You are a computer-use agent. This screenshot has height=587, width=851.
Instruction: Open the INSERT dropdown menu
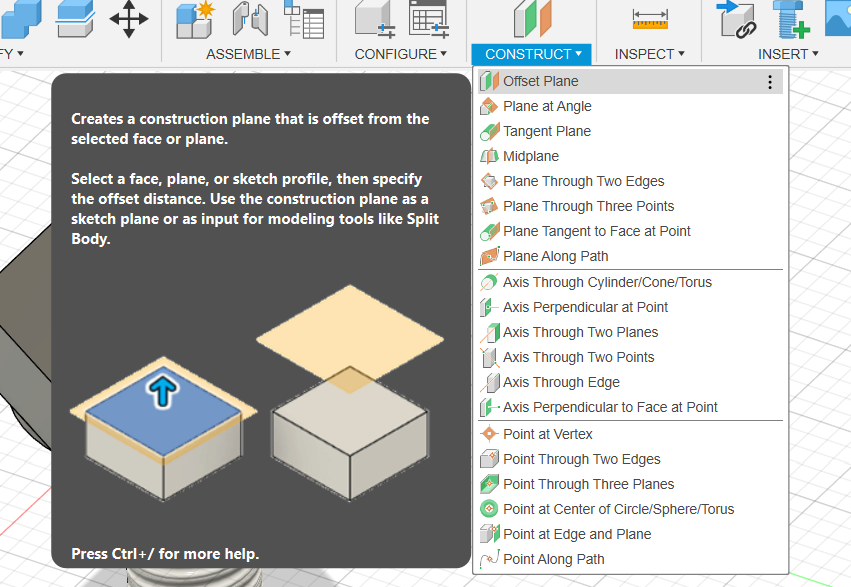[788, 54]
